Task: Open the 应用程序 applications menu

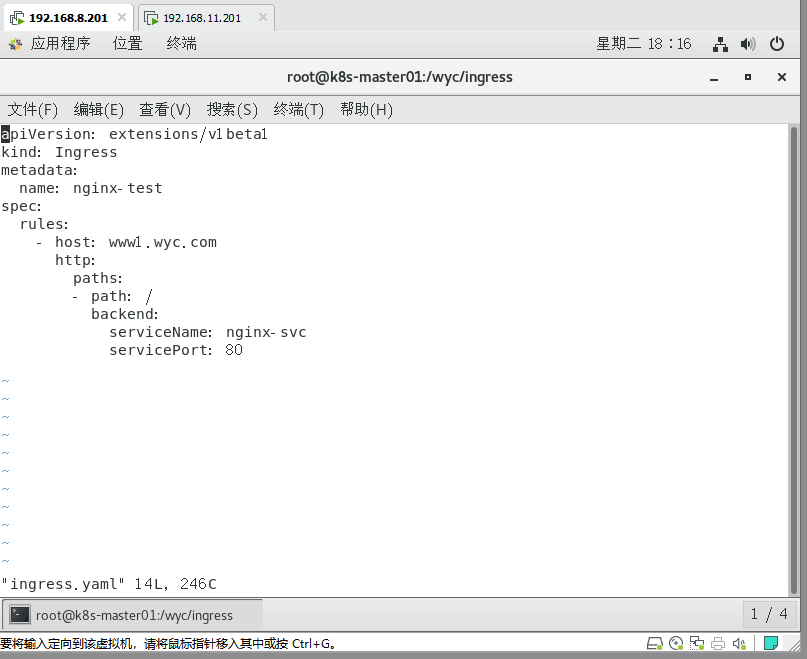Action: [60, 44]
